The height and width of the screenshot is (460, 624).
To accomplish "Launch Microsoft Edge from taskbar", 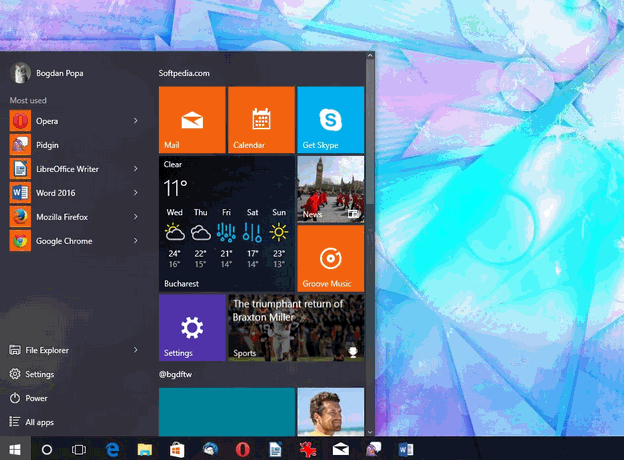I will coord(113,450).
